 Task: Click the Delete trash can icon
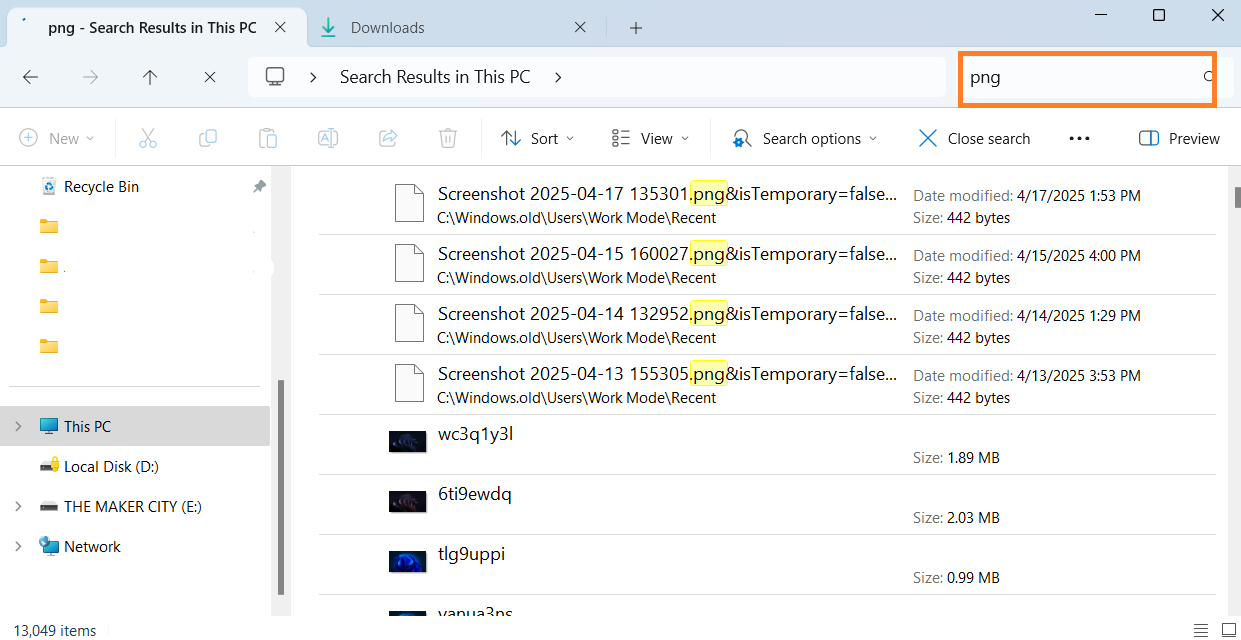click(x=448, y=138)
